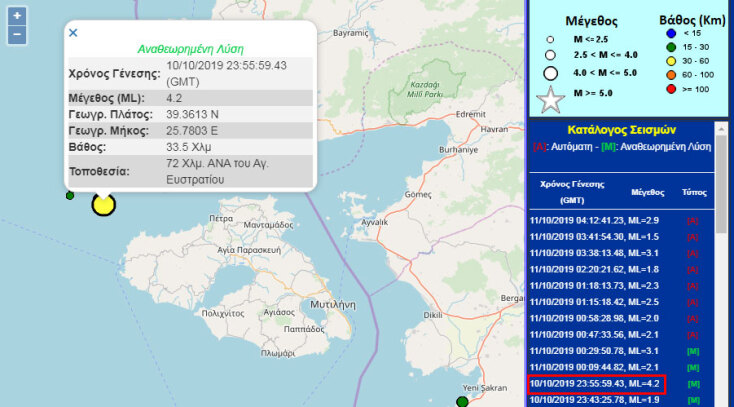Open event 11/10/2019 00:58:28.98, ML=2.0
Viewport: 734px width, 407px height.
point(594,318)
